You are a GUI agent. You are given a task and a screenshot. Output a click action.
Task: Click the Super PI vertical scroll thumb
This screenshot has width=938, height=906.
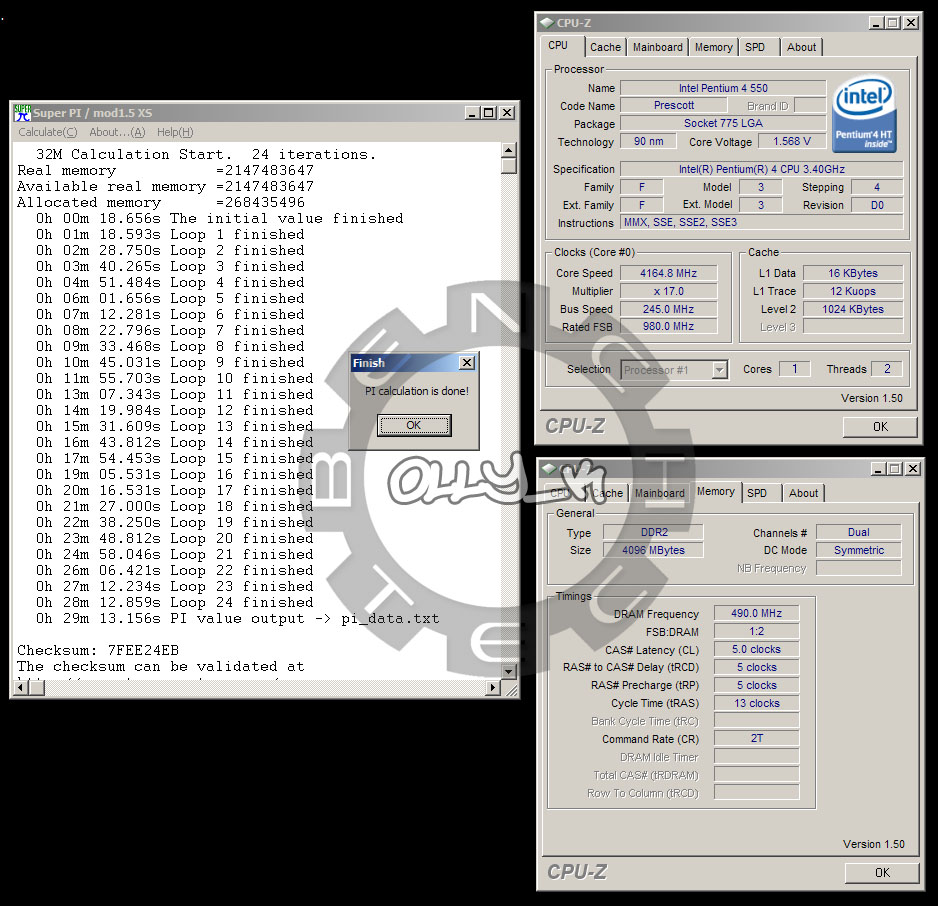[508, 165]
